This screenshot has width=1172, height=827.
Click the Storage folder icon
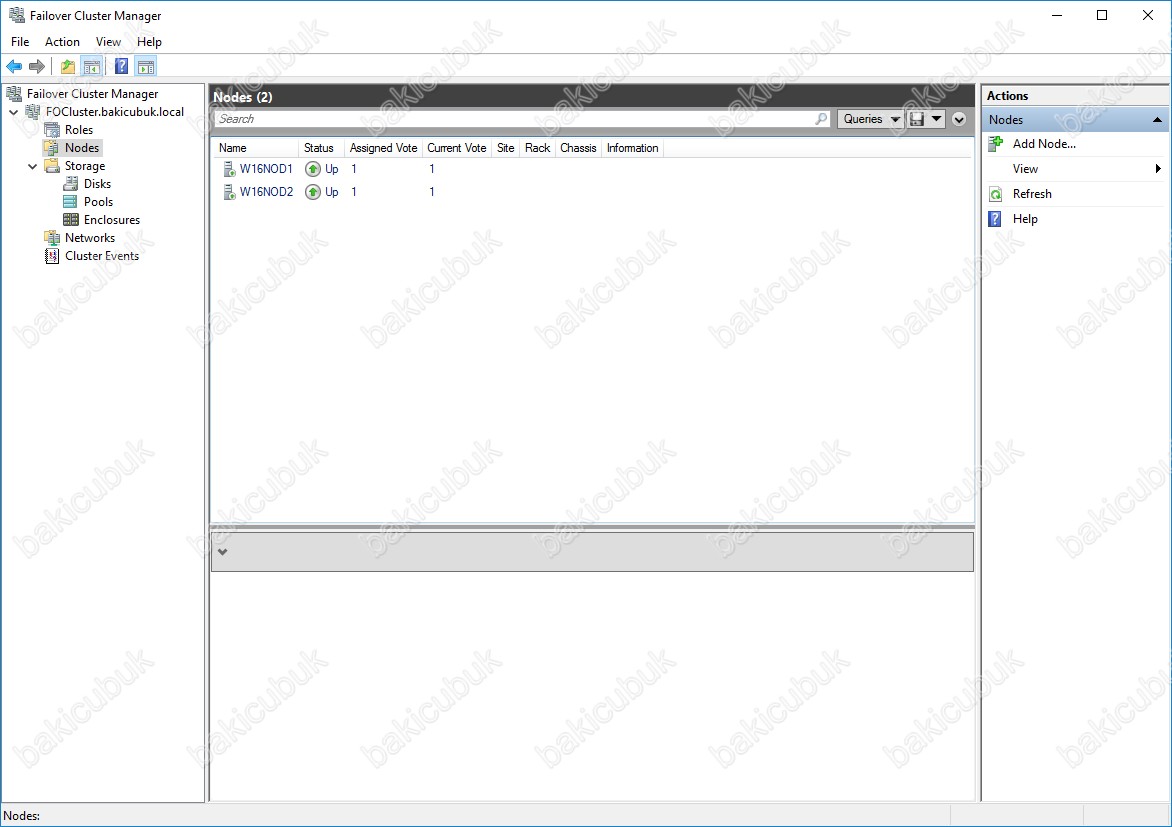coord(52,165)
